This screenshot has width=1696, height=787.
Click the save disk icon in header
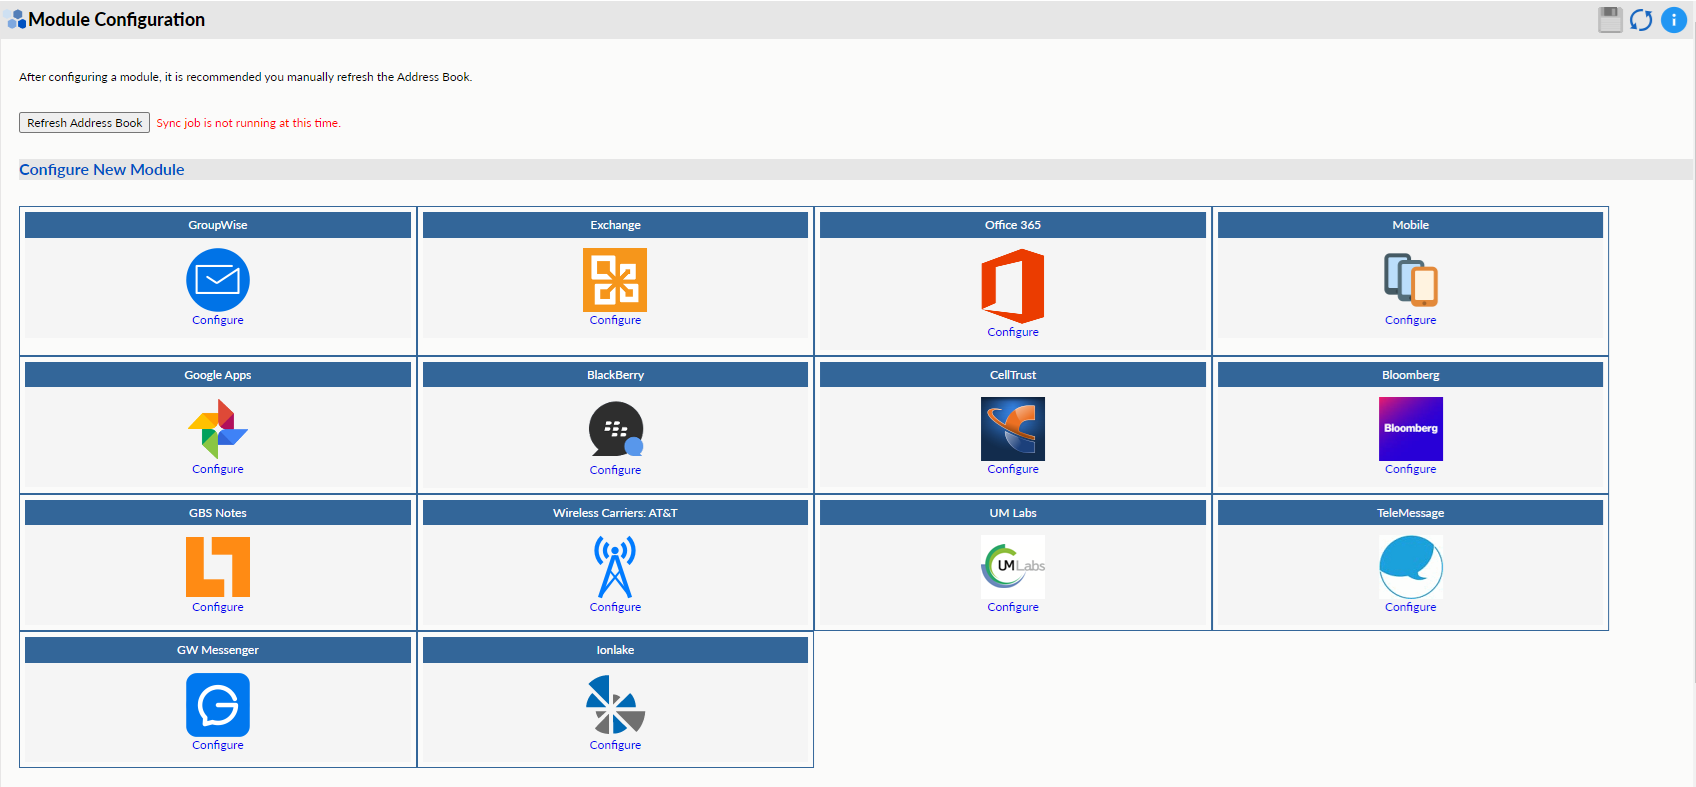1610,20
